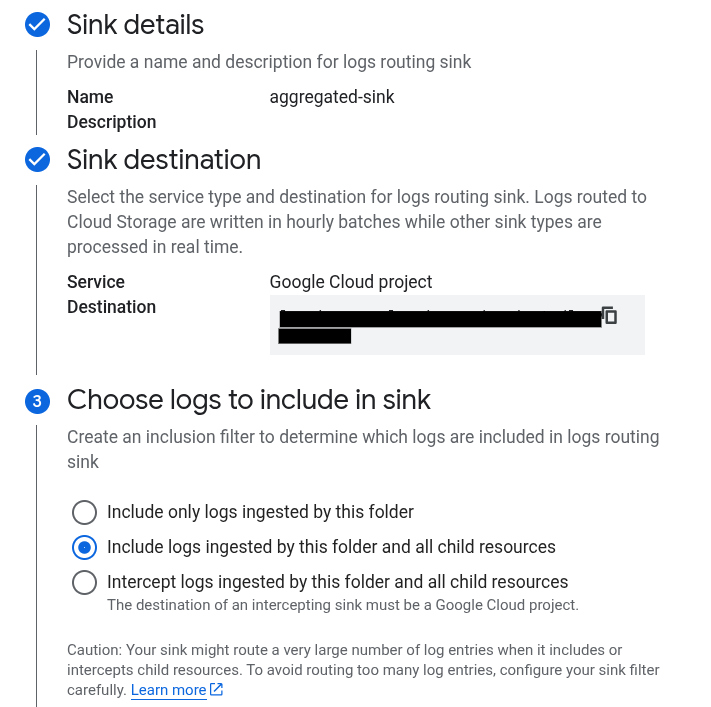
Task: Click the aggregated-sink name value
Action: (x=332, y=97)
